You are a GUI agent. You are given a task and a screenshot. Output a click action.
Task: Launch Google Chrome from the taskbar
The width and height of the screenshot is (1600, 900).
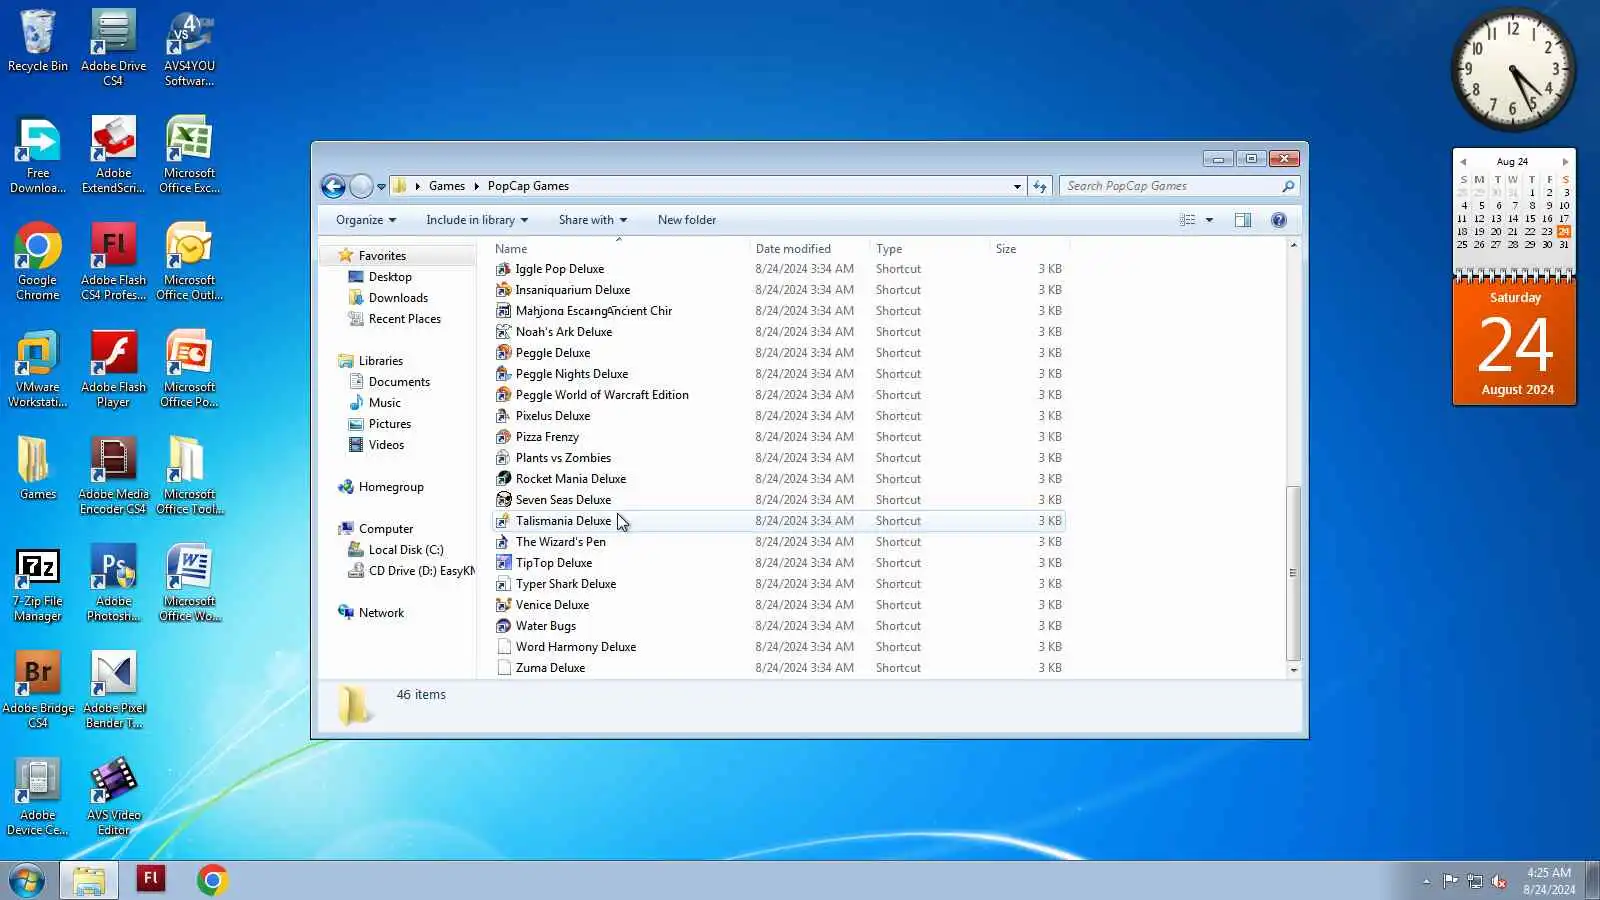pos(212,880)
